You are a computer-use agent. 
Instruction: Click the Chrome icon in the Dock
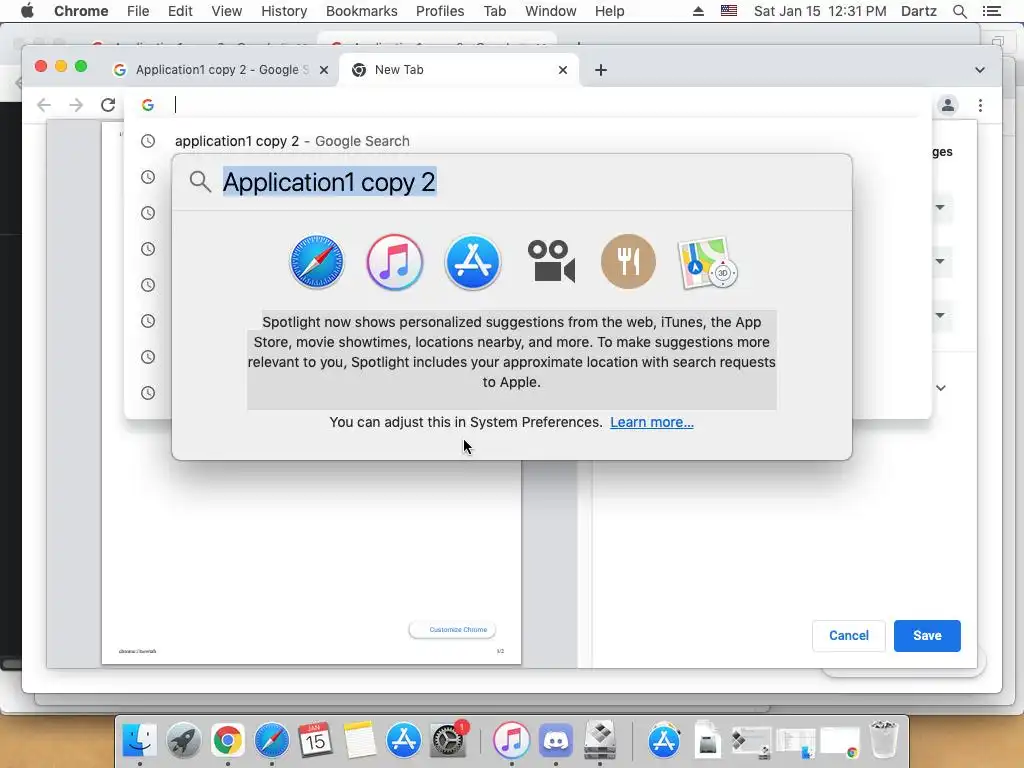coord(227,740)
